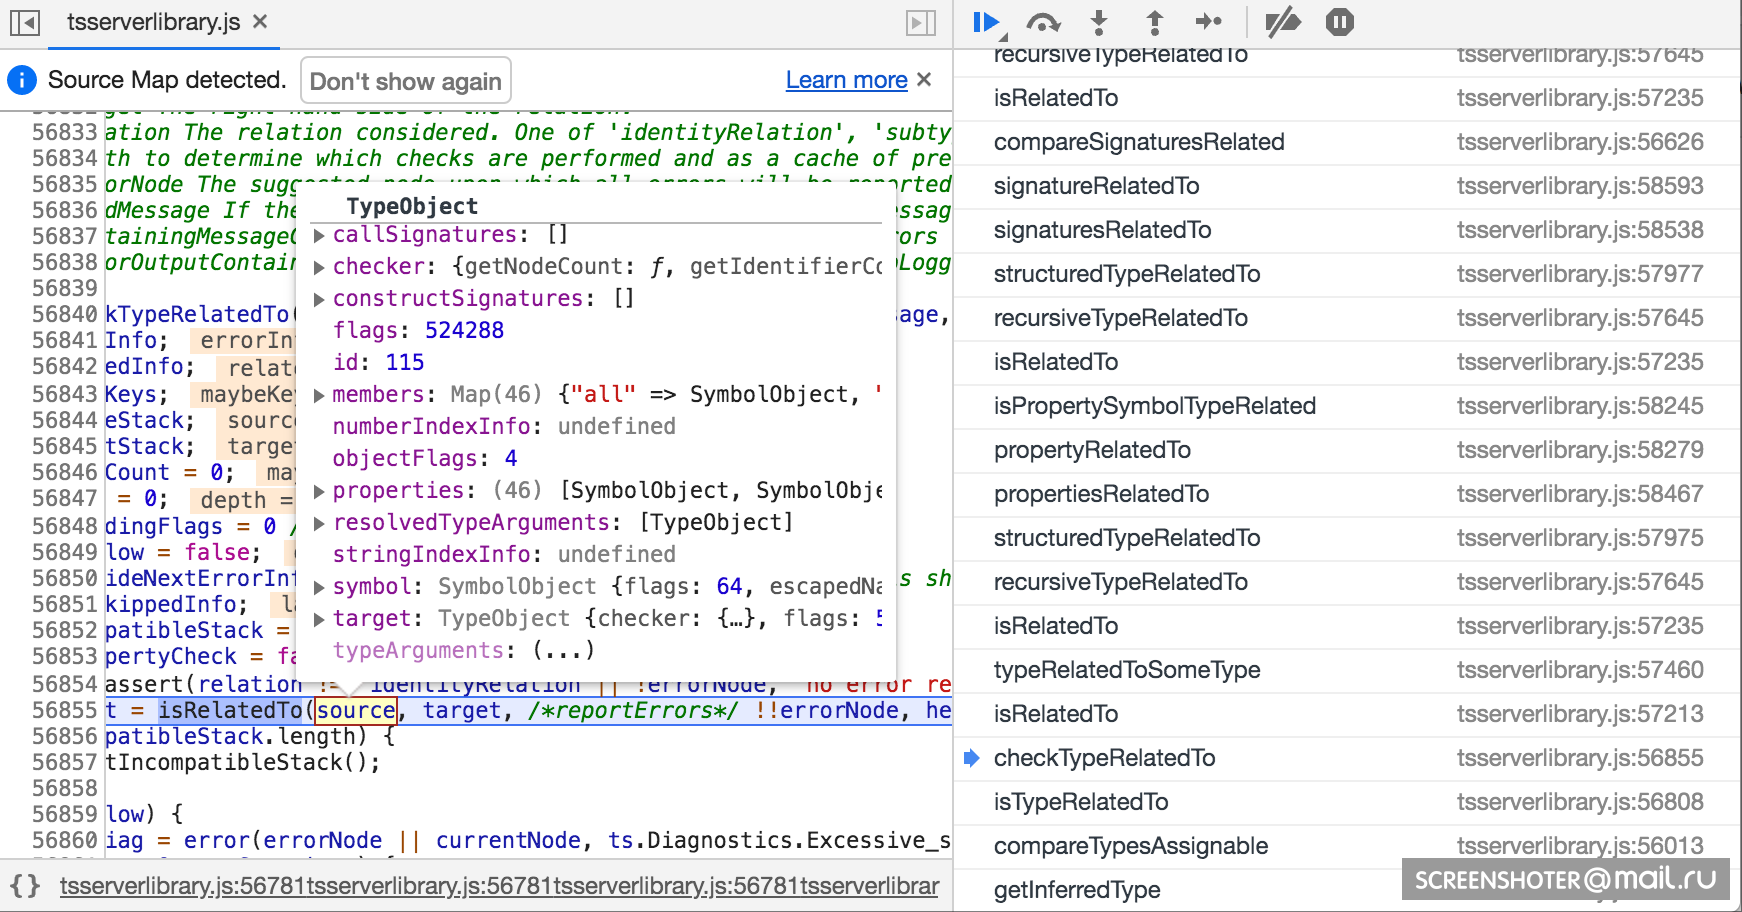
Task: Open the Learn more link
Action: 846,80
